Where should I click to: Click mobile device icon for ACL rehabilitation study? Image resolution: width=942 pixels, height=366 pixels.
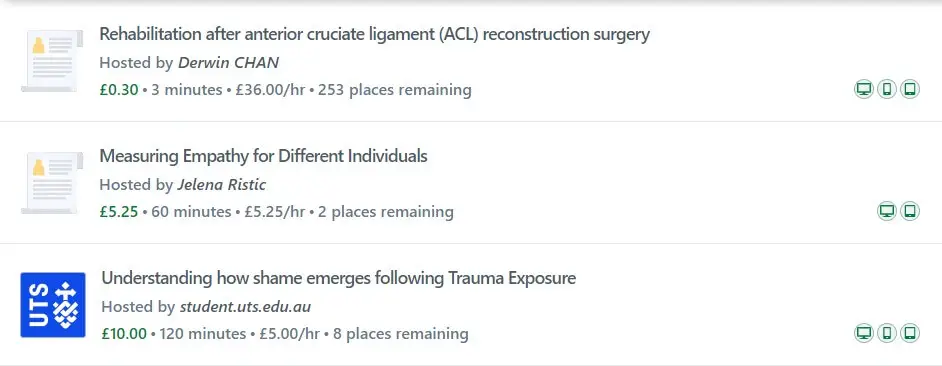point(887,90)
